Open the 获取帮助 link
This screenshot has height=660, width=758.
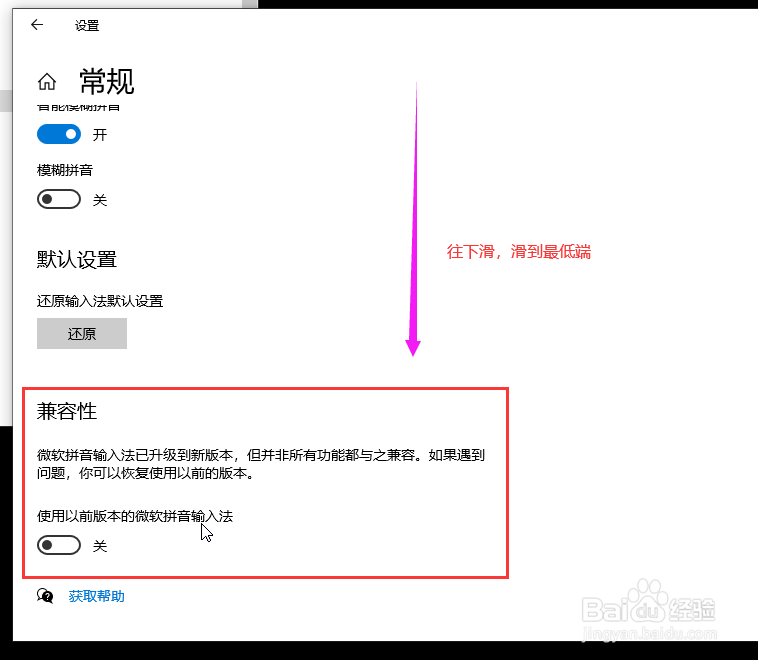(x=97, y=596)
